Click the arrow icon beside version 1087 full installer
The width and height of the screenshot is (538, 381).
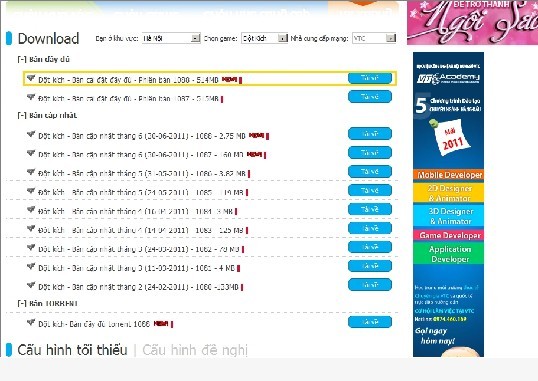(x=31, y=97)
